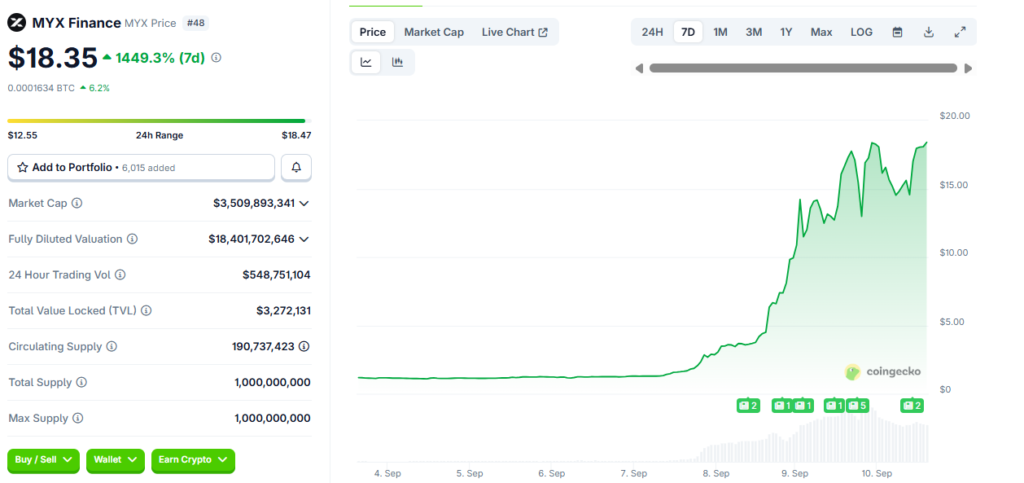This screenshot has width=1024, height=483.
Task: Click the news marker labeled 5
Action: pyautogui.click(x=857, y=406)
